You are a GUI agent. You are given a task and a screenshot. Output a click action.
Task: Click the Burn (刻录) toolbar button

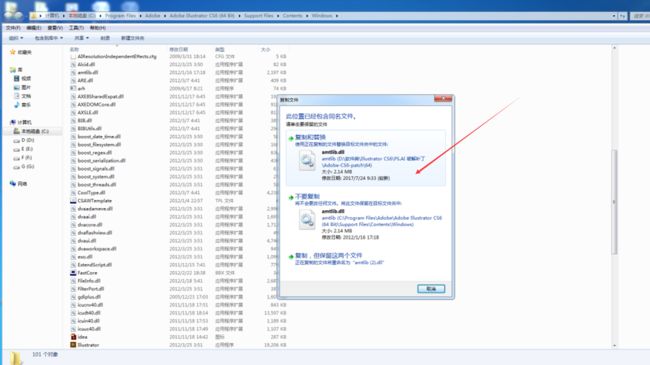(105, 38)
